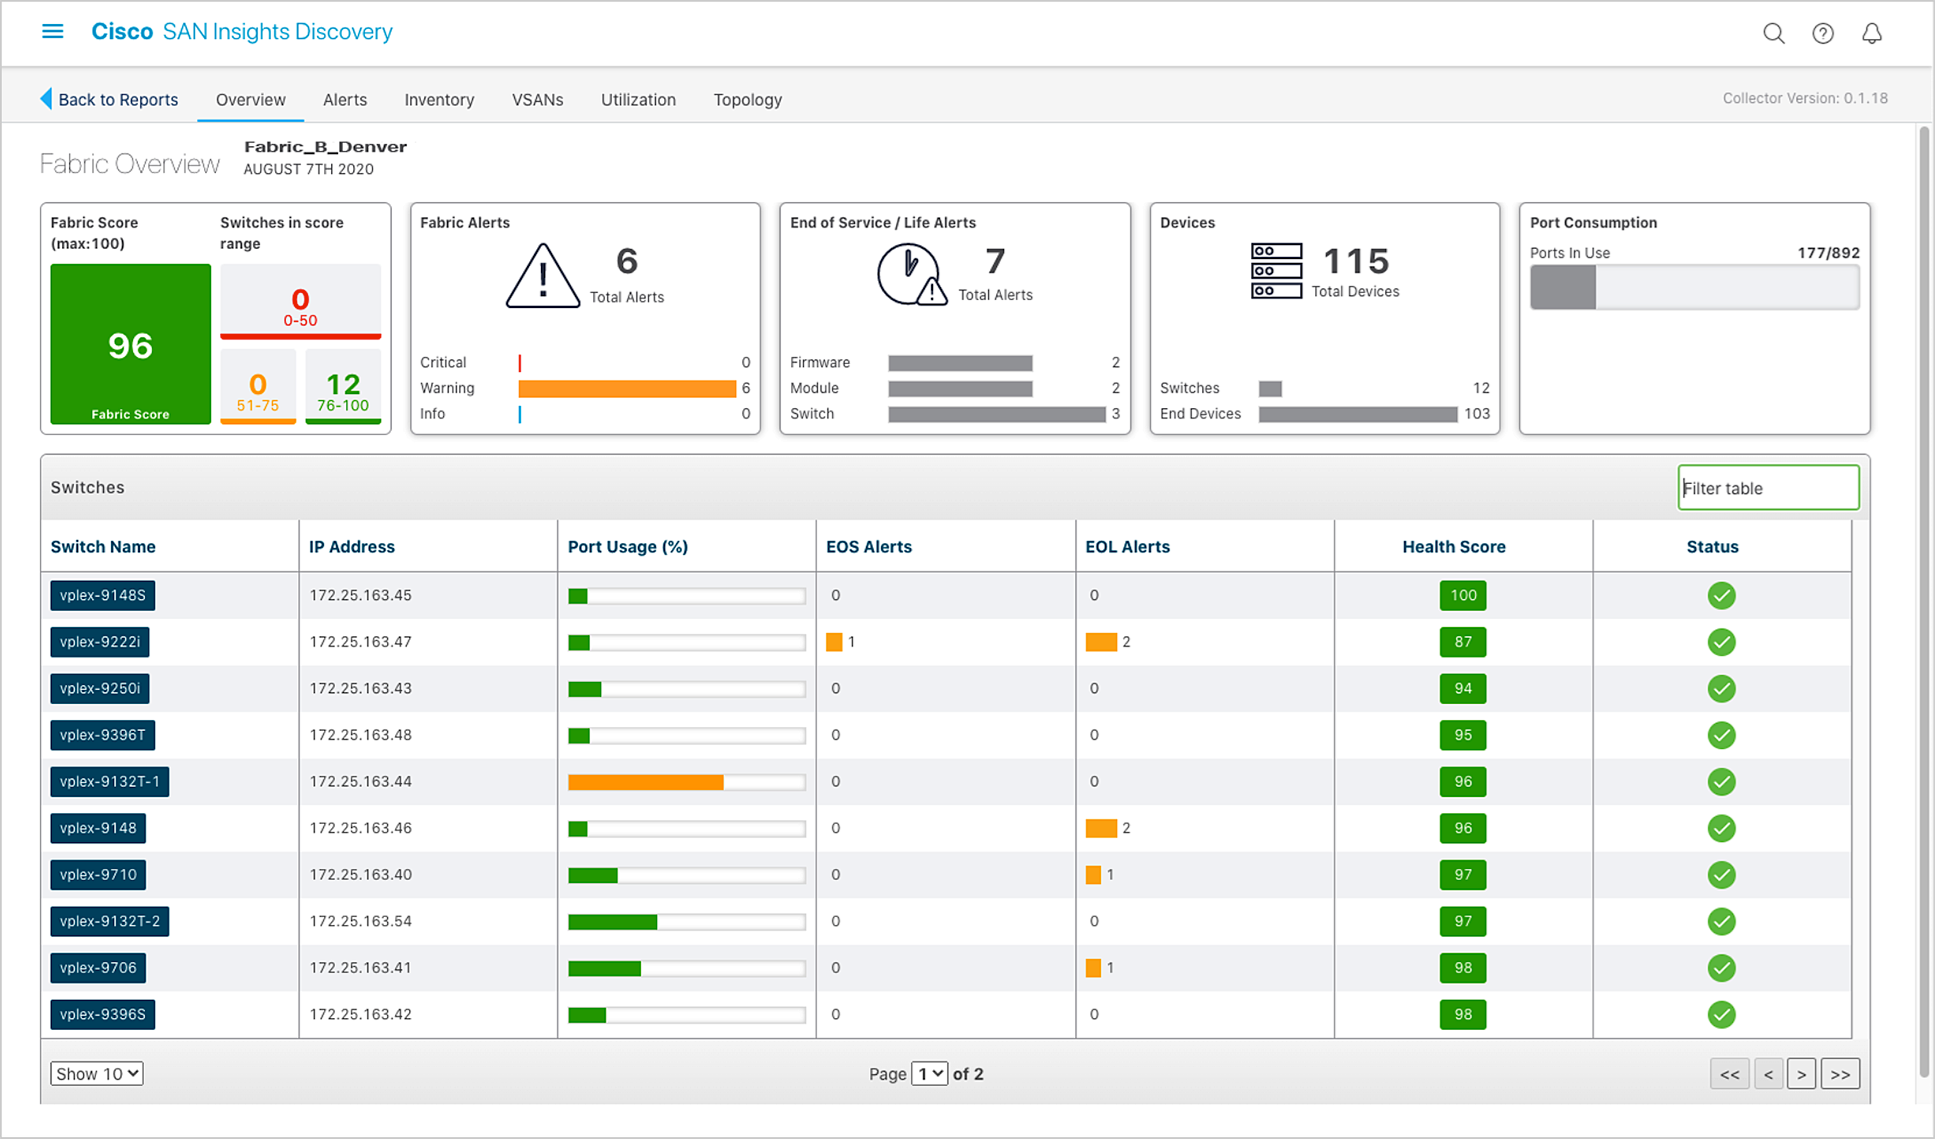Click the vplex-9222i switch name link
This screenshot has height=1139, width=1935.
click(106, 641)
